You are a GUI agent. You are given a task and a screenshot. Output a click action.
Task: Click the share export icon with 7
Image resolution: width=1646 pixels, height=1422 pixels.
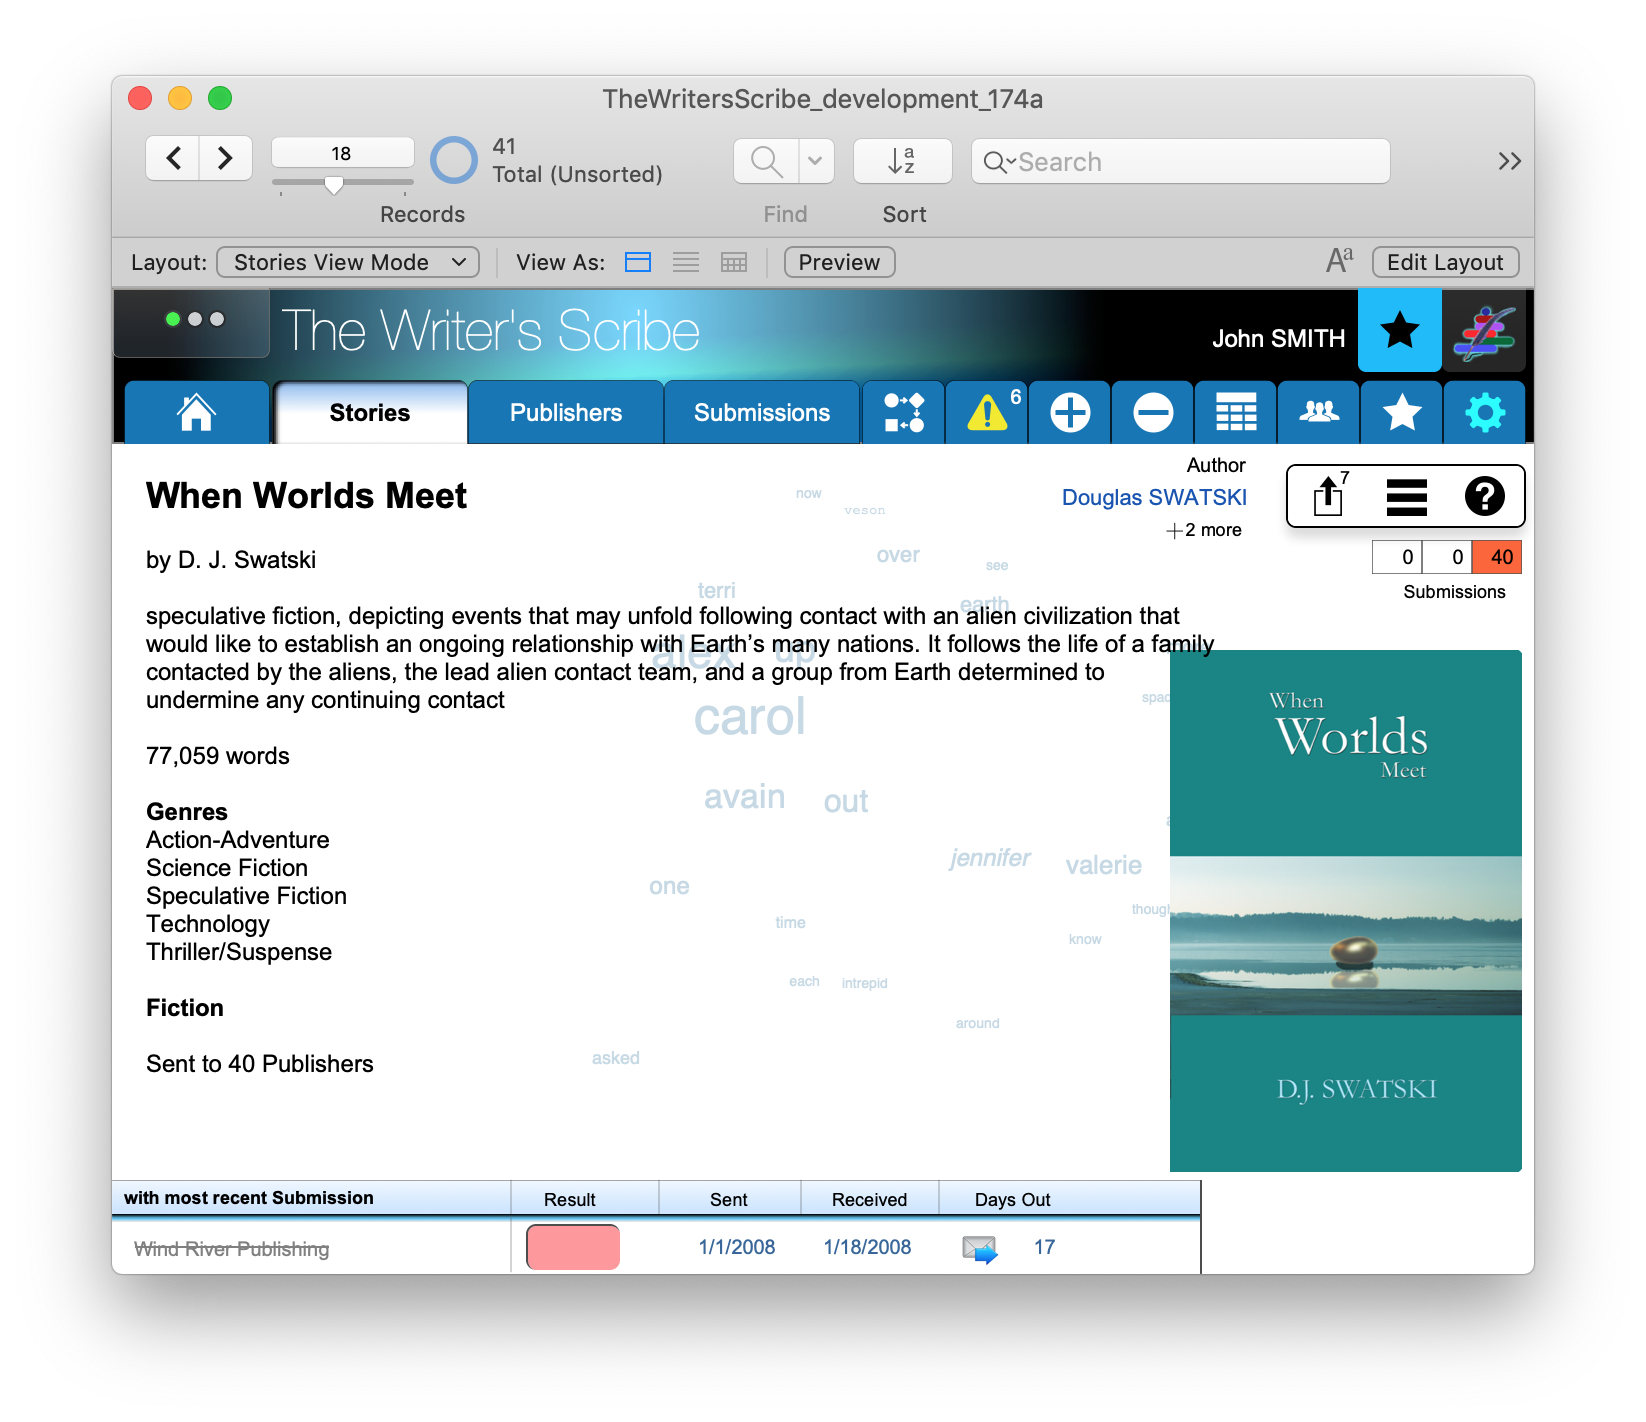[1329, 495]
